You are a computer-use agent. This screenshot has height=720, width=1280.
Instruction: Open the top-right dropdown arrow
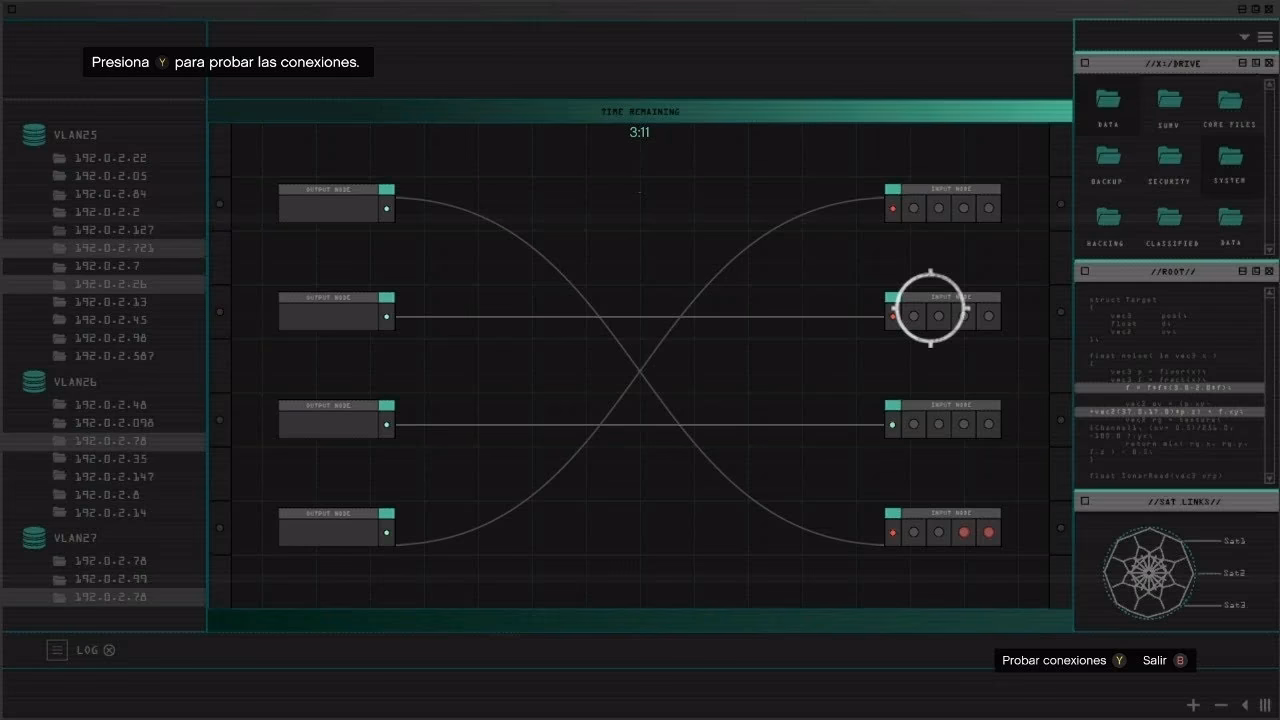tap(1245, 37)
